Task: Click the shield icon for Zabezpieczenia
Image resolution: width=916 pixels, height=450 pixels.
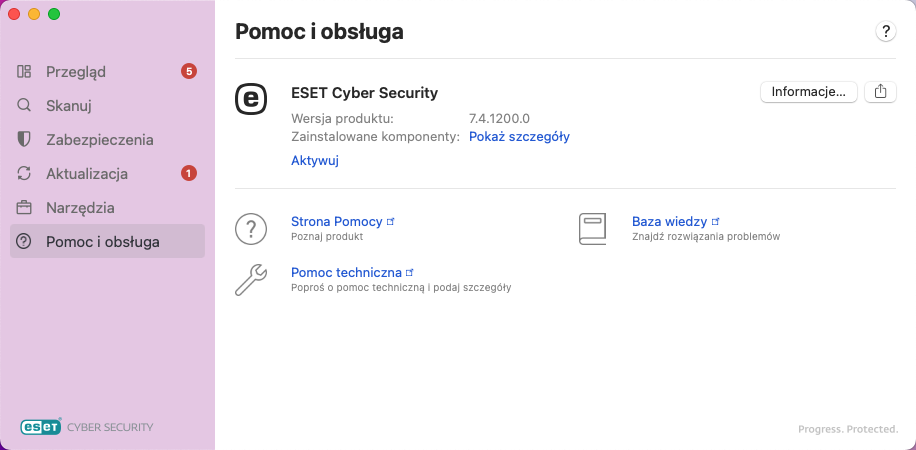Action: tap(25, 140)
